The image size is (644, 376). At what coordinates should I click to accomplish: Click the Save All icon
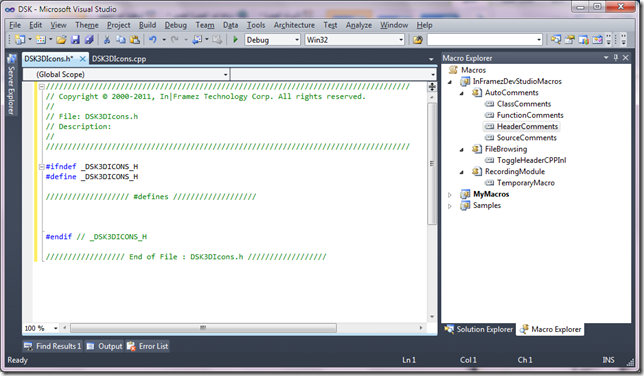(x=89, y=40)
